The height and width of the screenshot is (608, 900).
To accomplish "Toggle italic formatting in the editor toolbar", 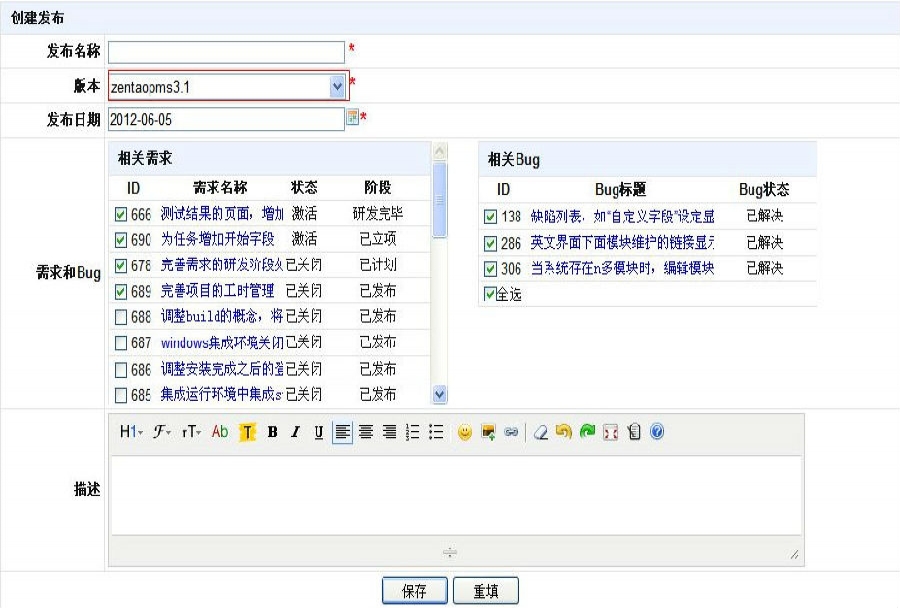I will pos(293,432).
